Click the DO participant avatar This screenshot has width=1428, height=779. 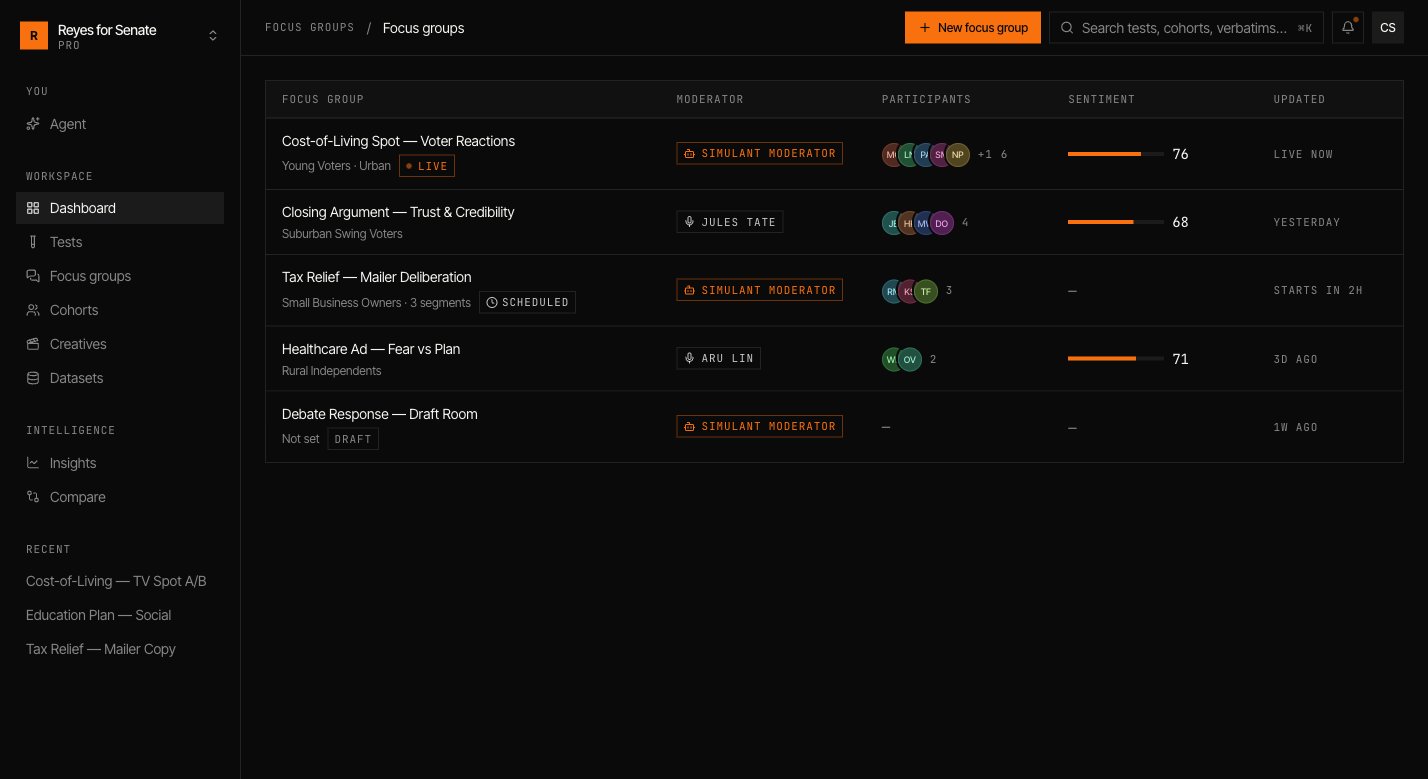(942, 223)
